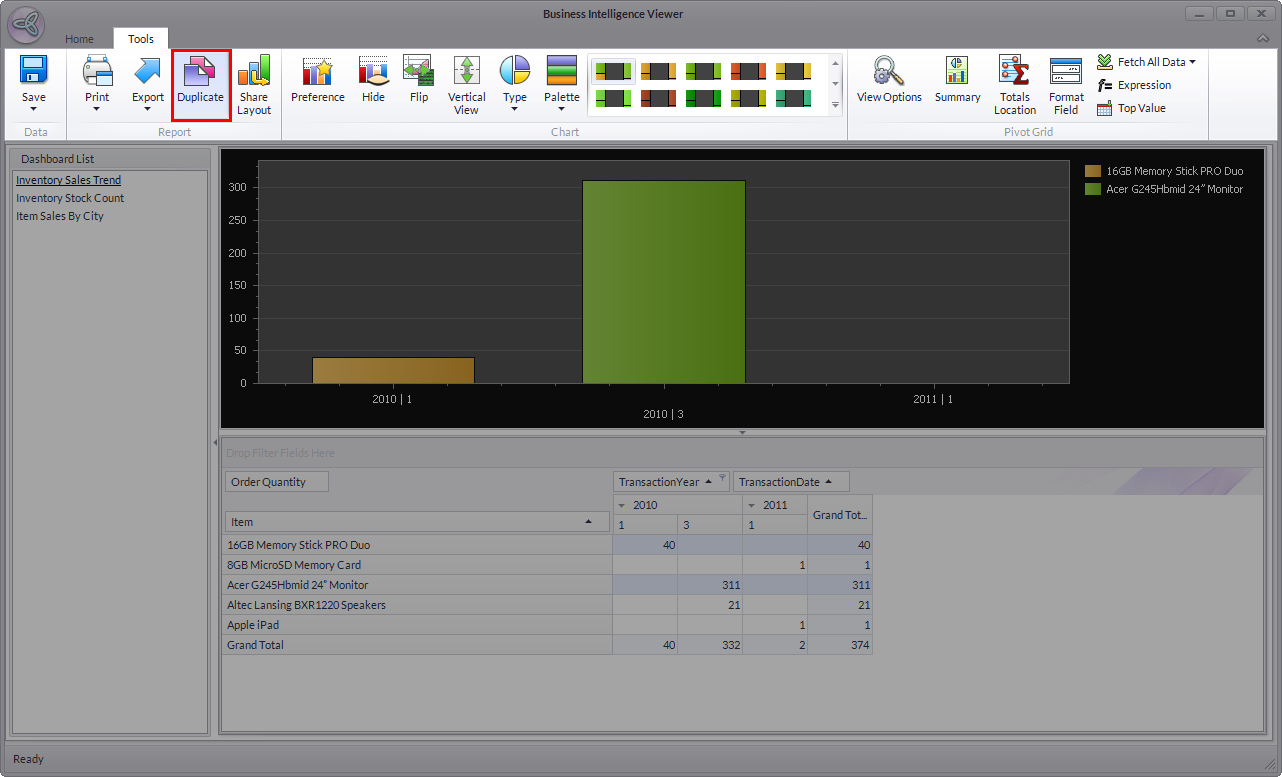
Task: Expand Fetch All Data dropdown
Action: pyautogui.click(x=1192, y=62)
